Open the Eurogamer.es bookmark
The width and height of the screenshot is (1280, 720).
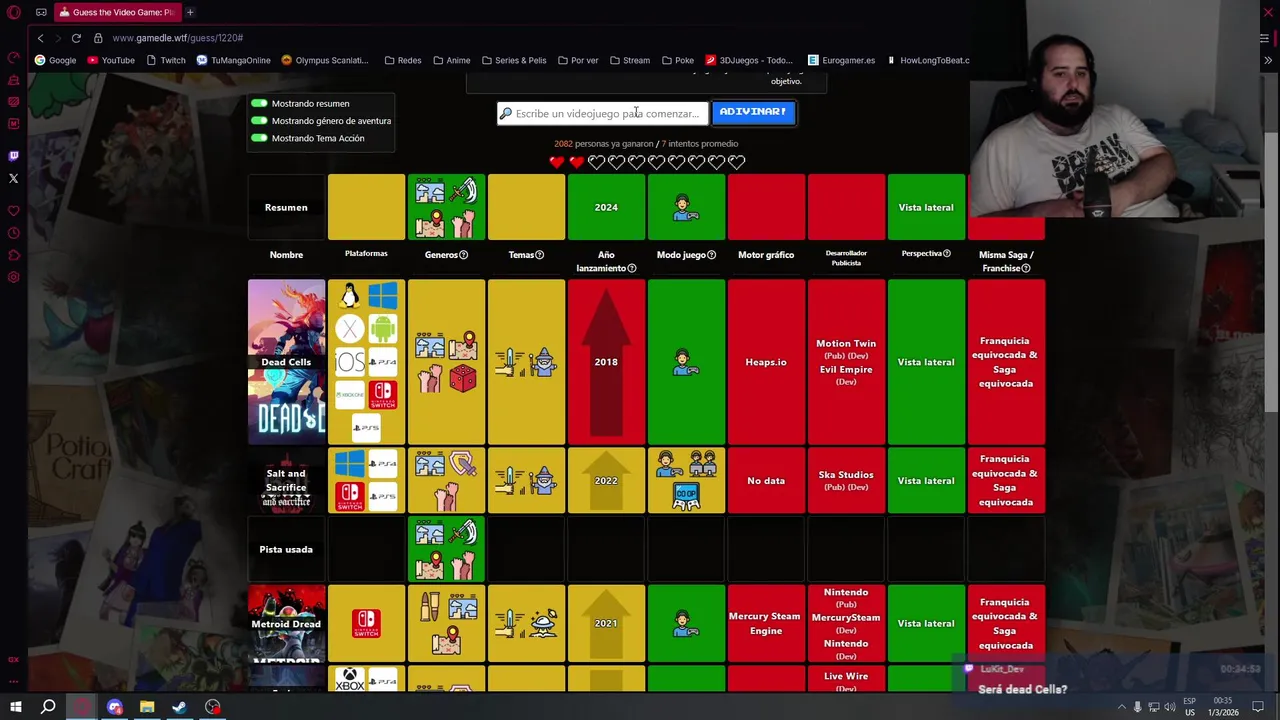(x=842, y=60)
